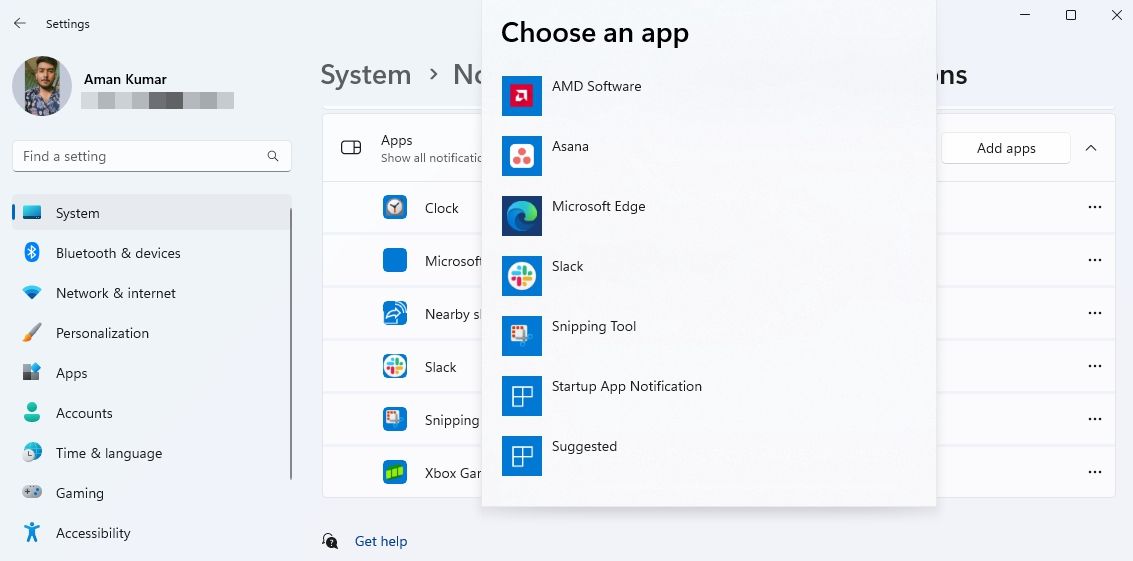Select AMD Software text label
The width and height of the screenshot is (1133, 561).
pos(596,86)
